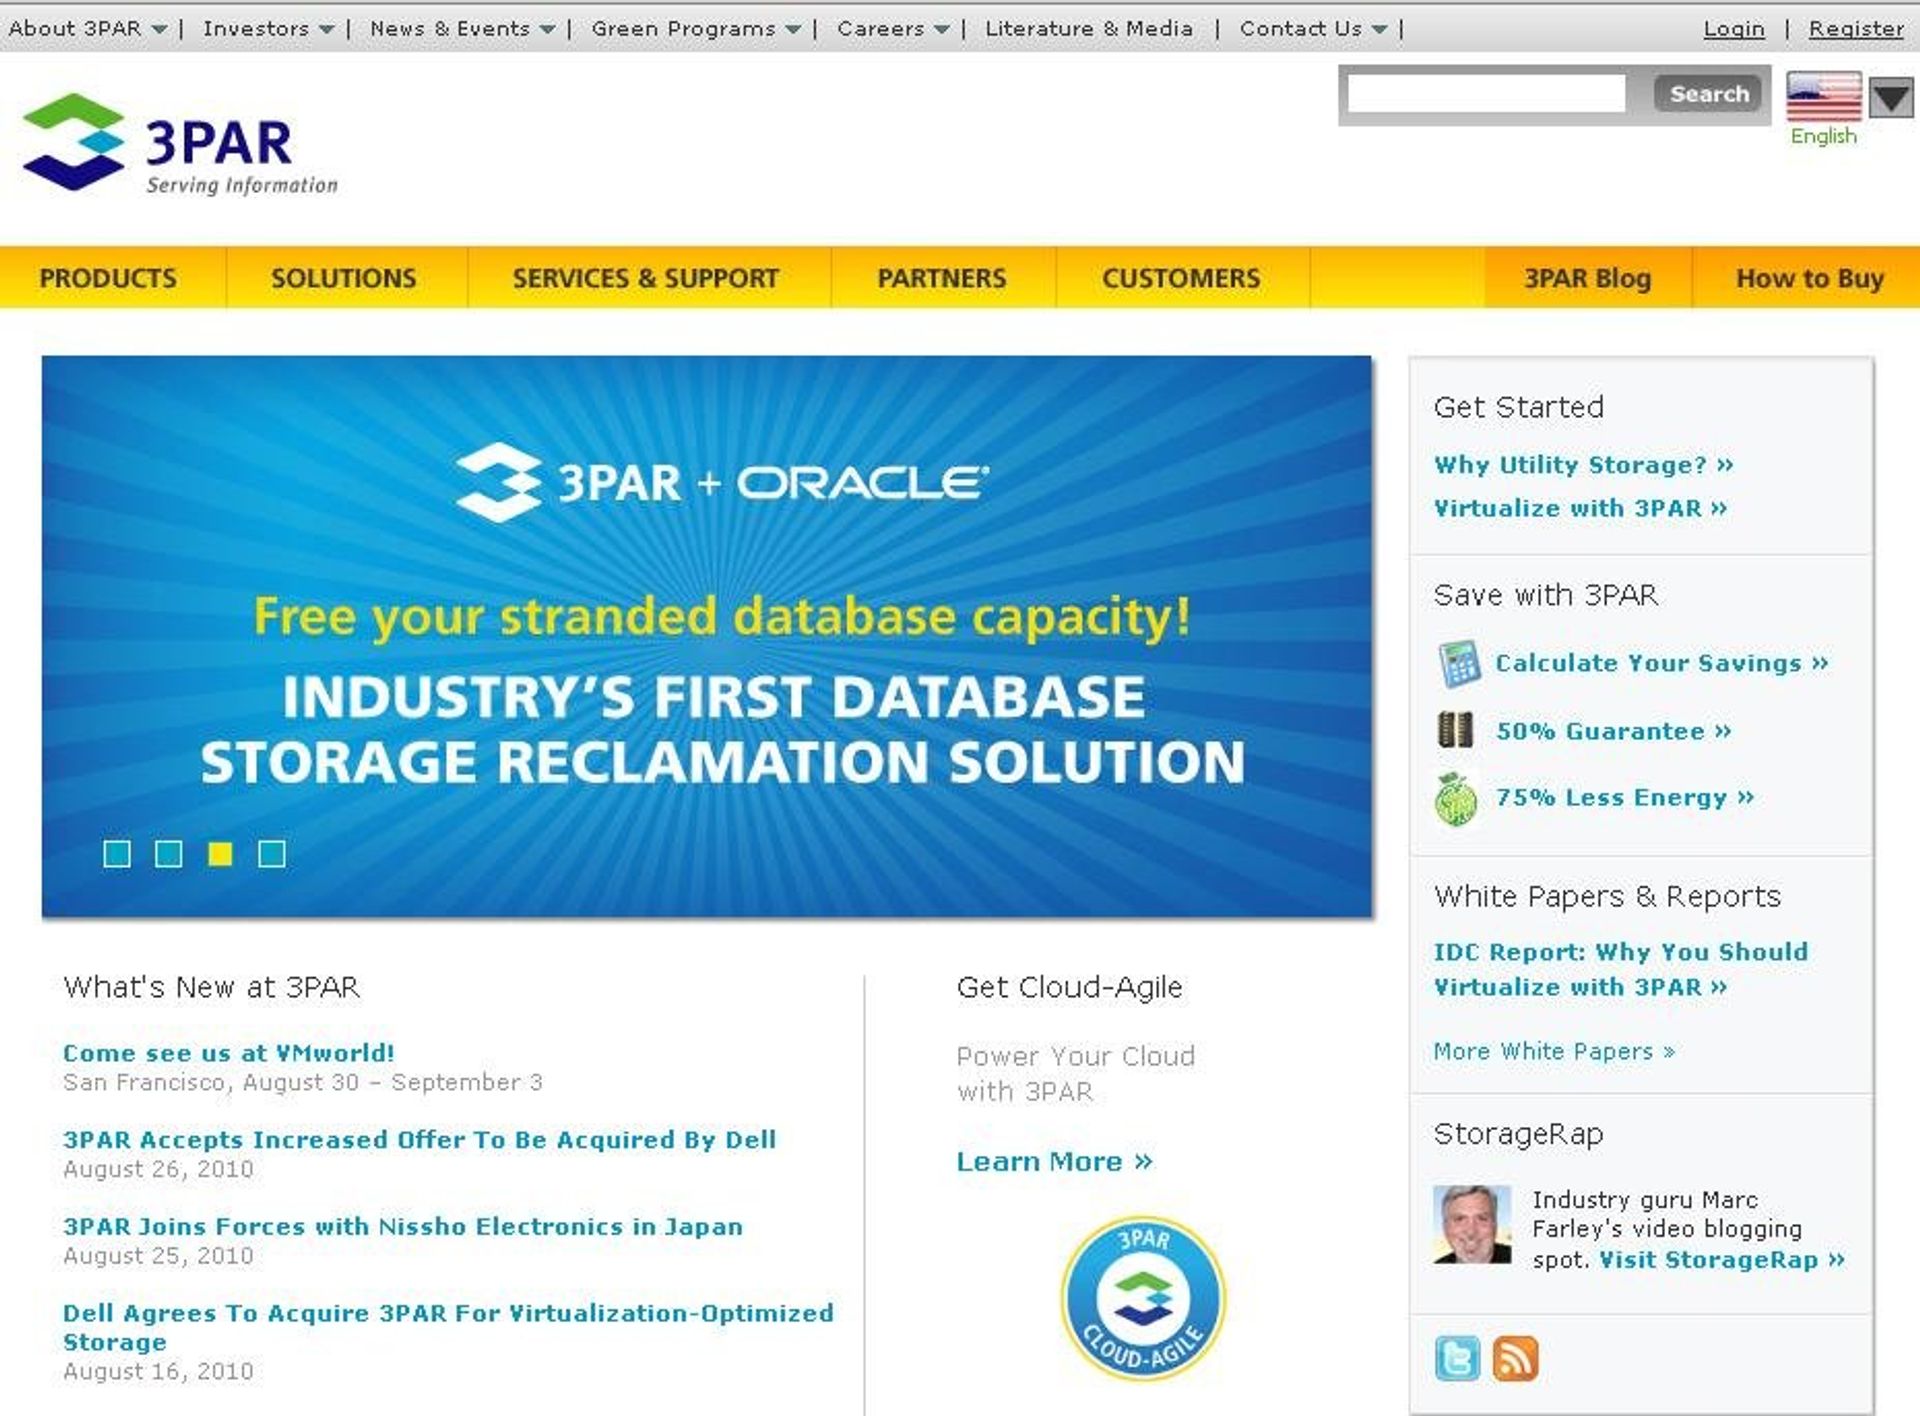Go to the SERVICES & SUPPORT tab

click(x=646, y=278)
